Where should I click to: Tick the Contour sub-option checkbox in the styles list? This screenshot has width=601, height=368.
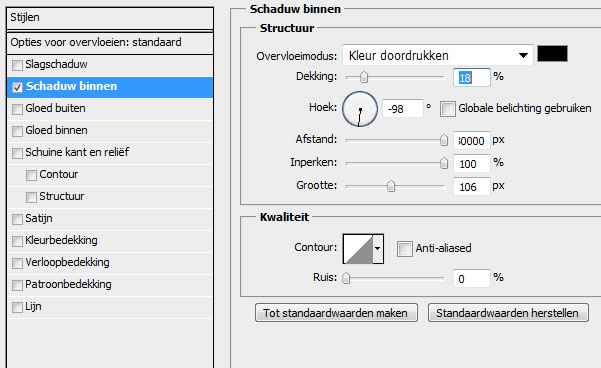[31, 175]
